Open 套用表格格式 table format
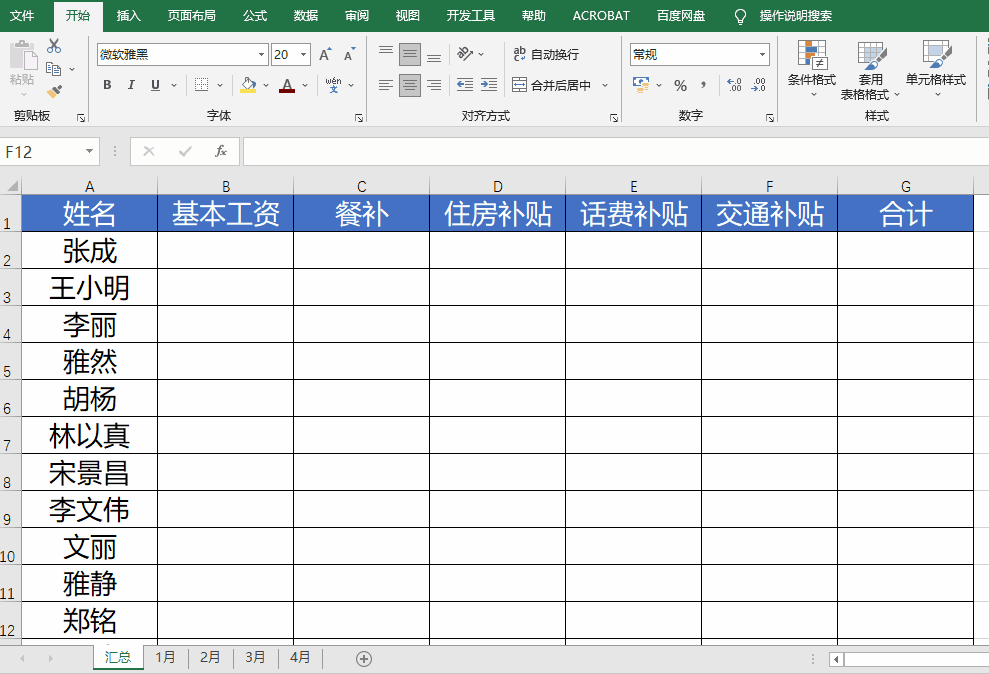 pos(870,70)
